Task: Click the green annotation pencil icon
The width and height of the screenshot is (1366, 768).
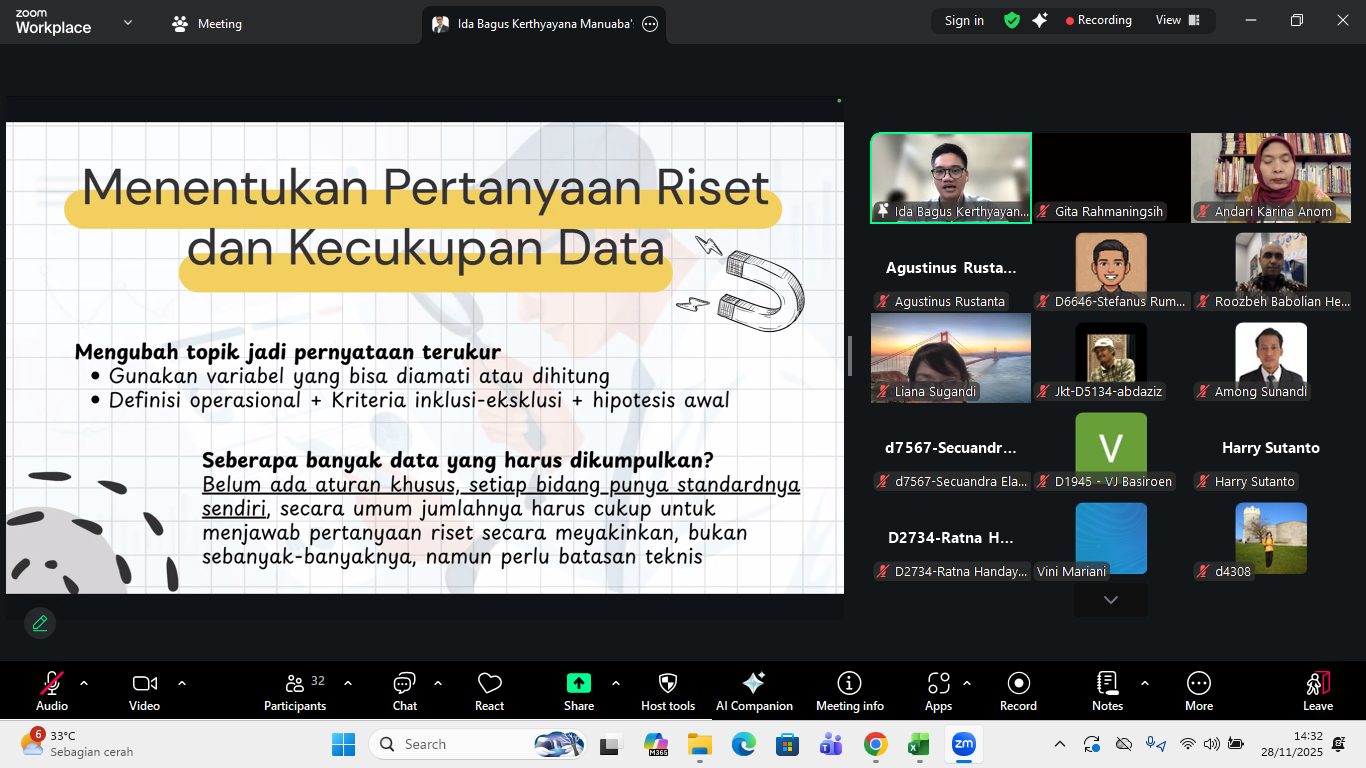Action: (x=40, y=623)
